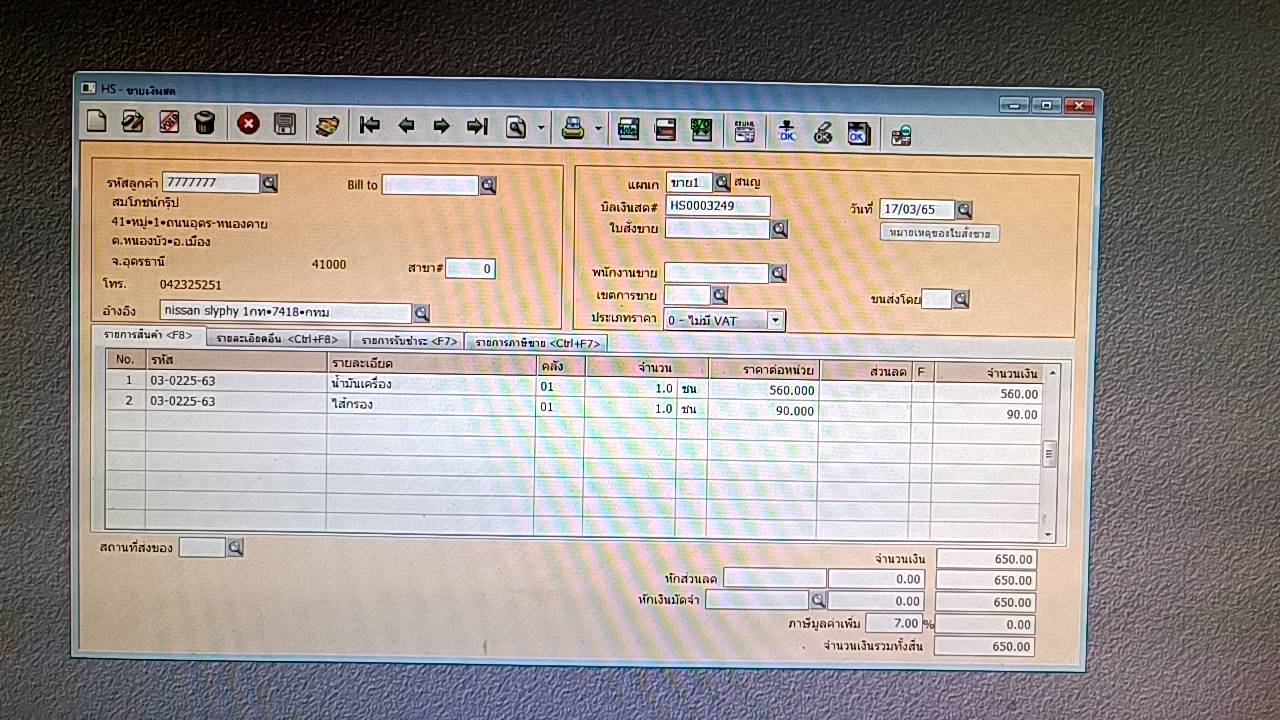Viewport: 1280px width, 720px height.
Task: Open dropdown arrow beside printer icon
Action: click(598, 129)
